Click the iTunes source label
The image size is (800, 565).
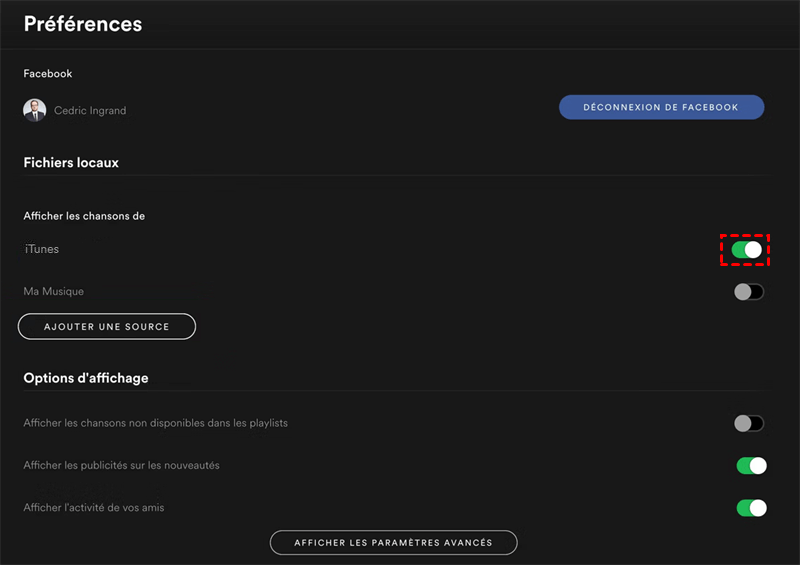(x=42, y=249)
